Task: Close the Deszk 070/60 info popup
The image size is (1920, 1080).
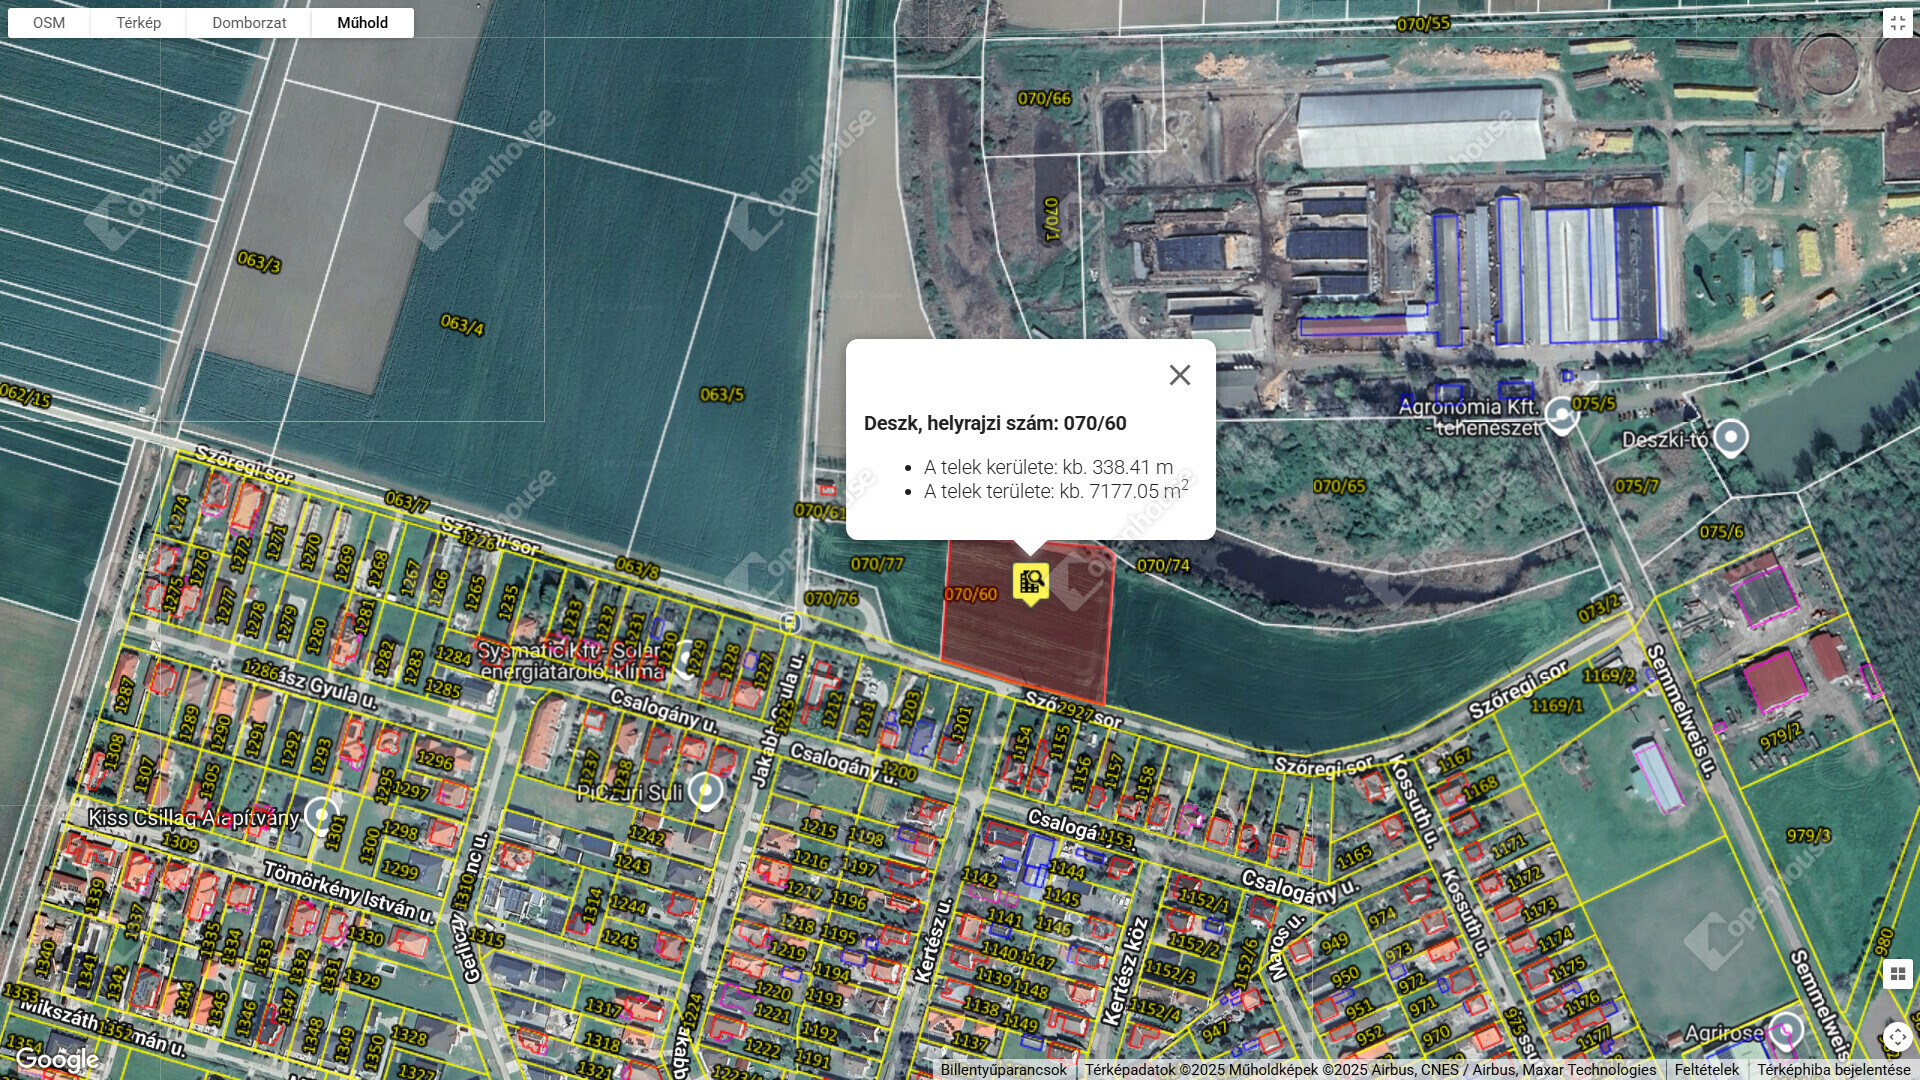Action: tap(1180, 375)
